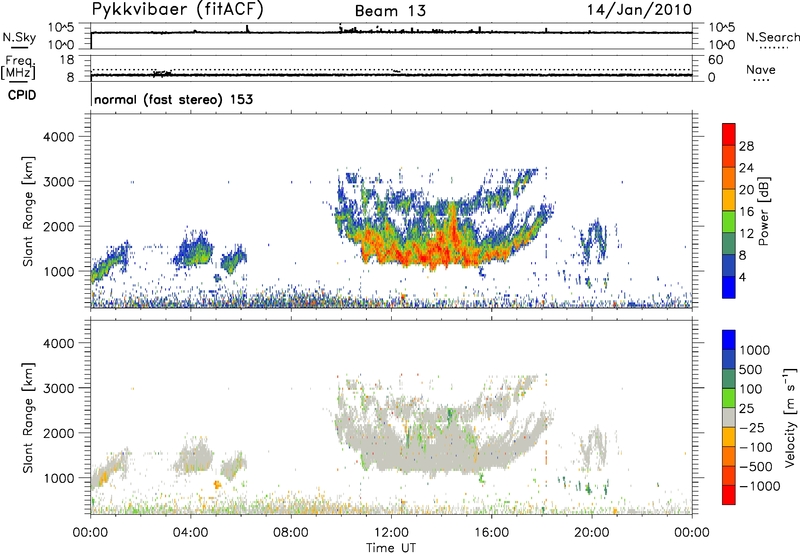Click the 500 label on the velocity scale
This screenshot has height=554, width=800.
[x=751, y=369]
